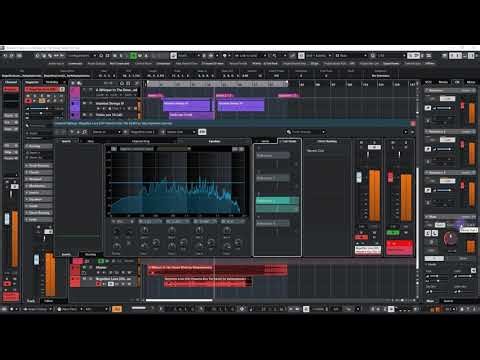
Task: Open the Media tab in right zone
Action: coord(443,82)
